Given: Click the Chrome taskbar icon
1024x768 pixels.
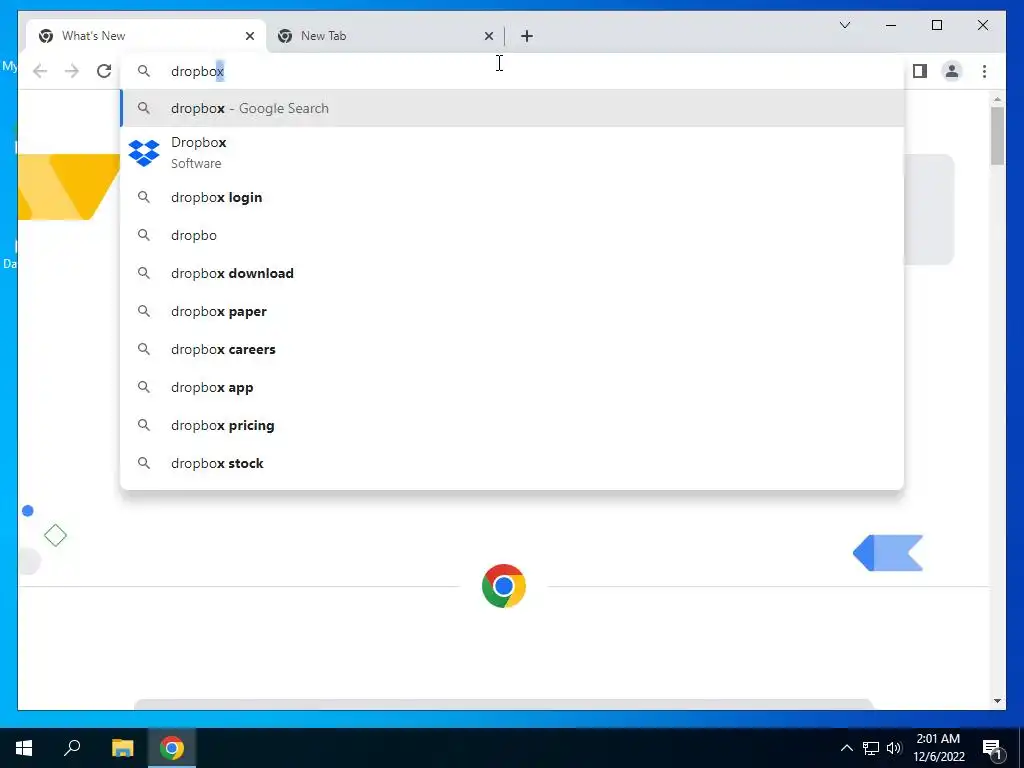Looking at the screenshot, I should [172, 748].
